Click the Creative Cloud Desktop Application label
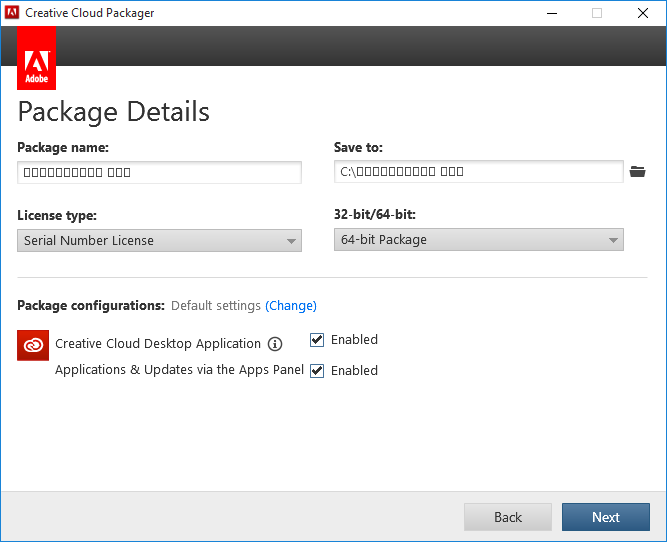Viewport: 667px width, 542px height. [x=158, y=344]
